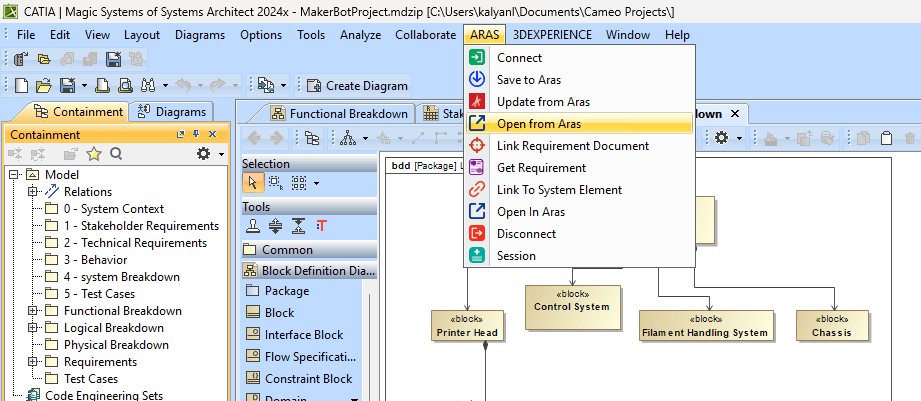Open the arrow beside Containment gear icon
This screenshot has width=921, height=401.
[x=221, y=154]
